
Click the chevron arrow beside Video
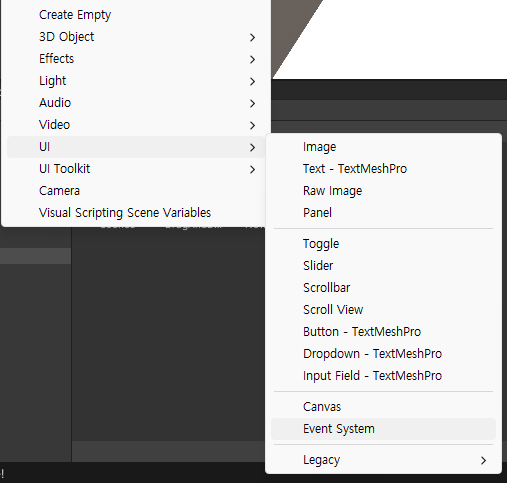point(253,125)
